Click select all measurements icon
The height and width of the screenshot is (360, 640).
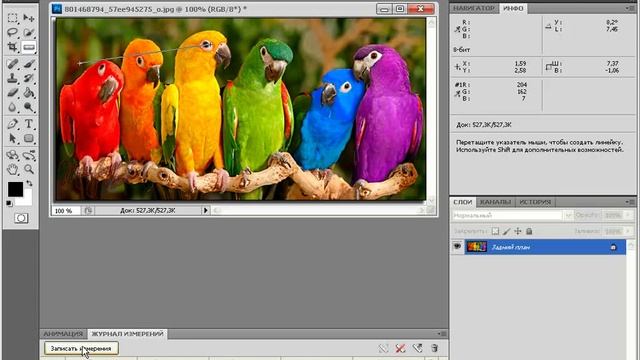(x=383, y=348)
